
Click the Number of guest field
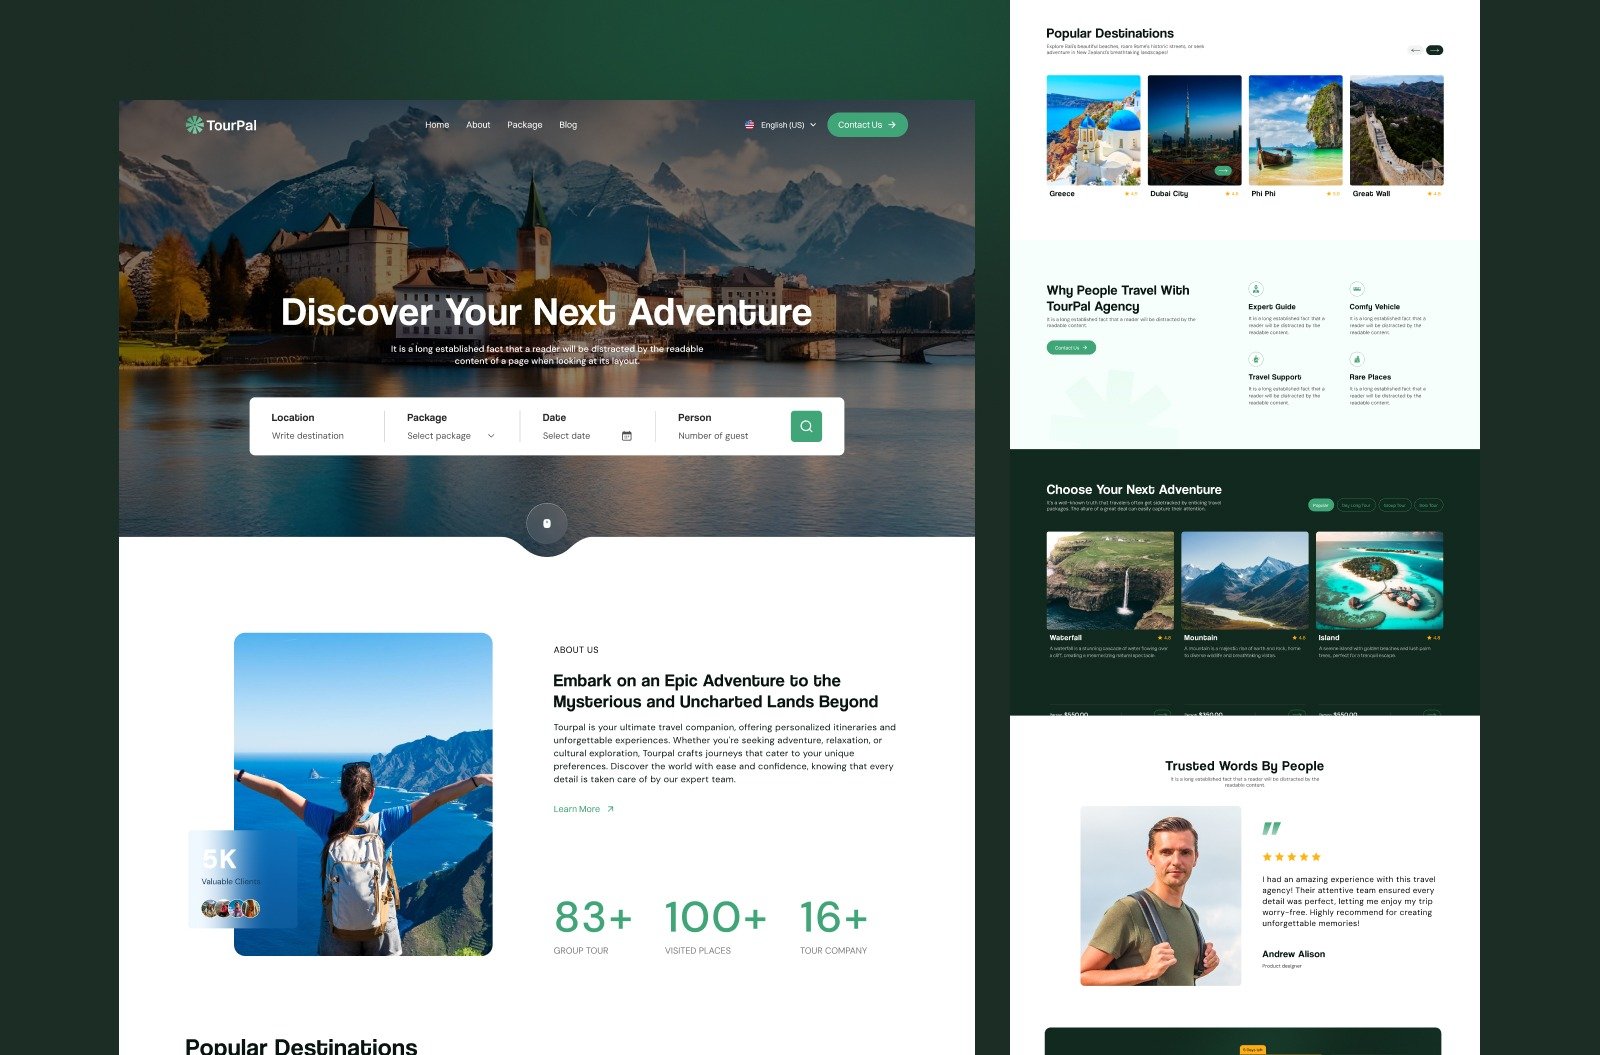tap(713, 436)
